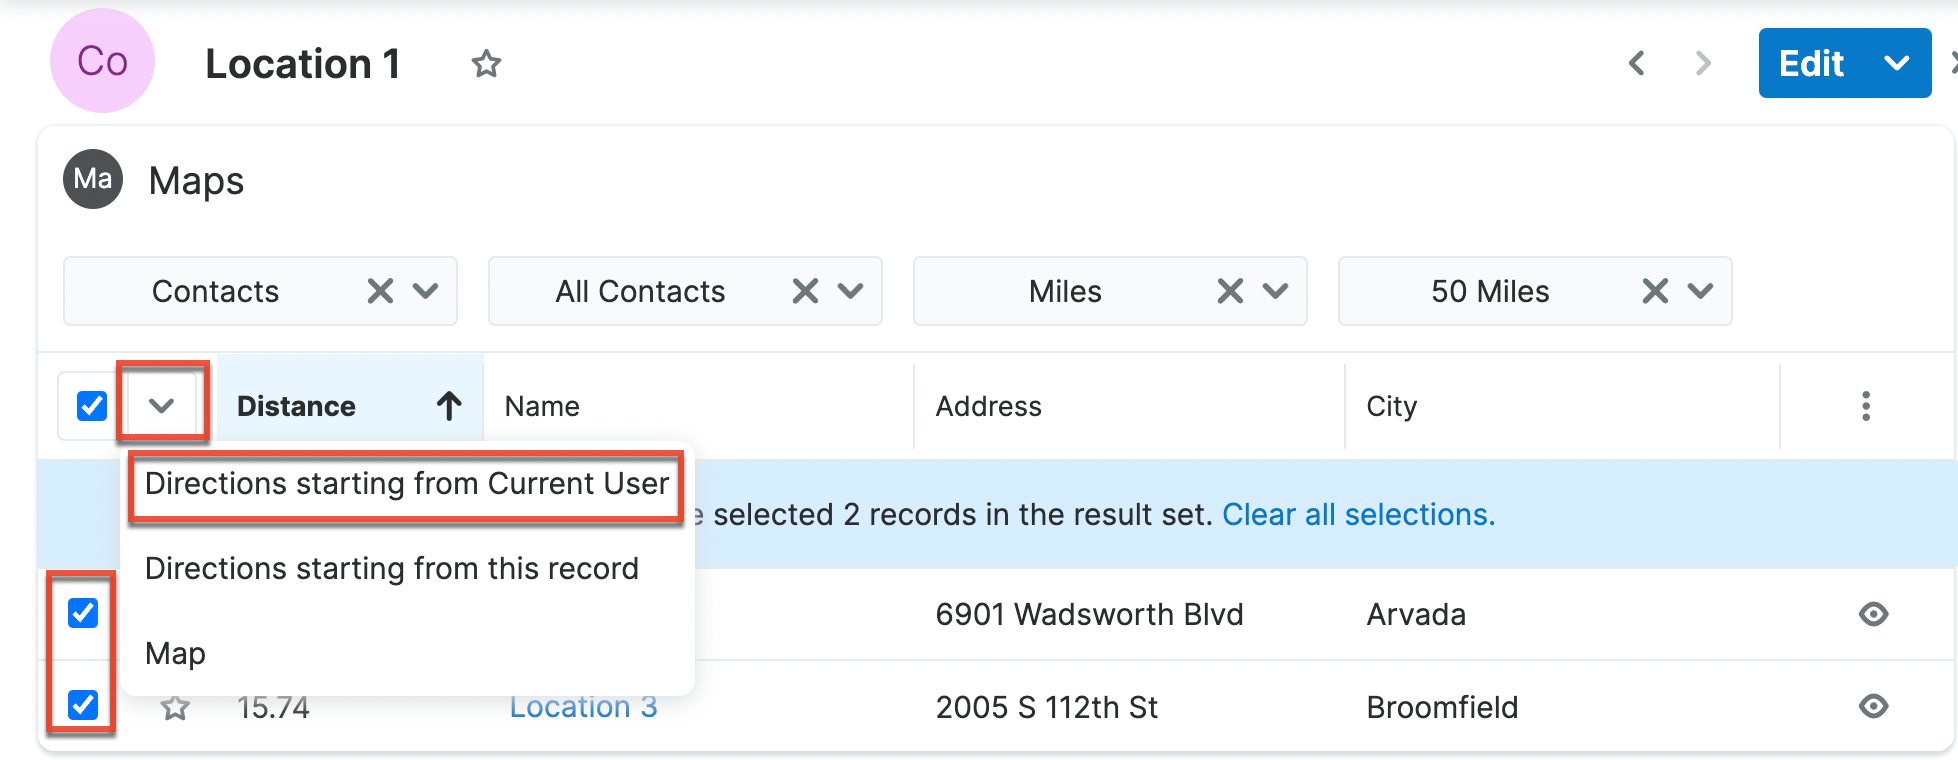Image resolution: width=1958 pixels, height=760 pixels.
Task: Select Directions starting from this record
Action: 391,569
